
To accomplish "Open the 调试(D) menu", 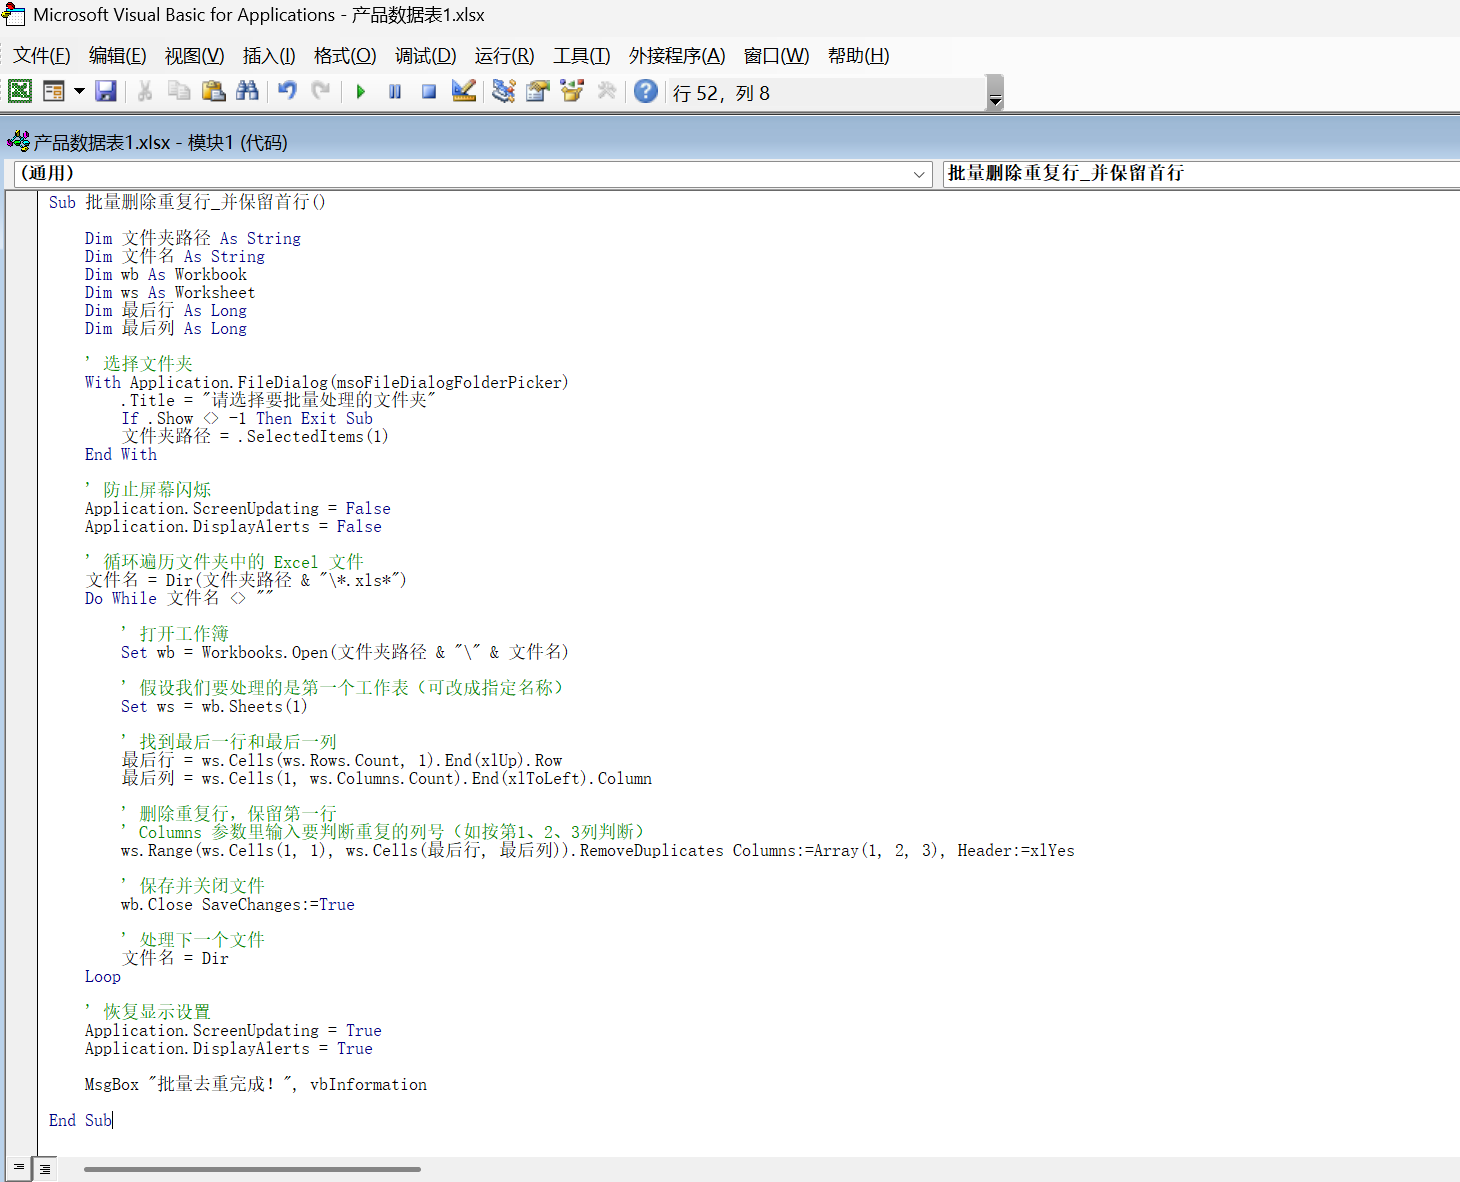I will point(425,56).
